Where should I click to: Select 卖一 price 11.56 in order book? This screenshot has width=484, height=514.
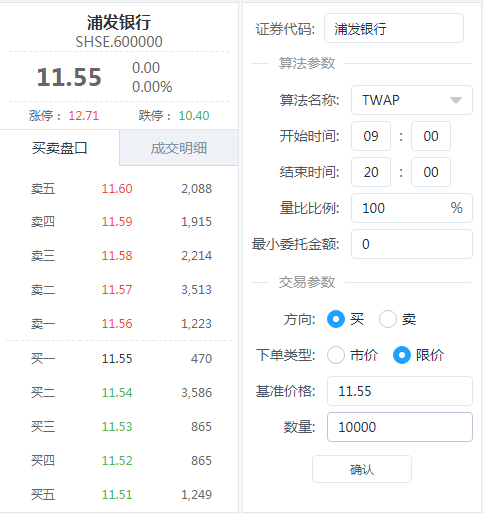117,324
